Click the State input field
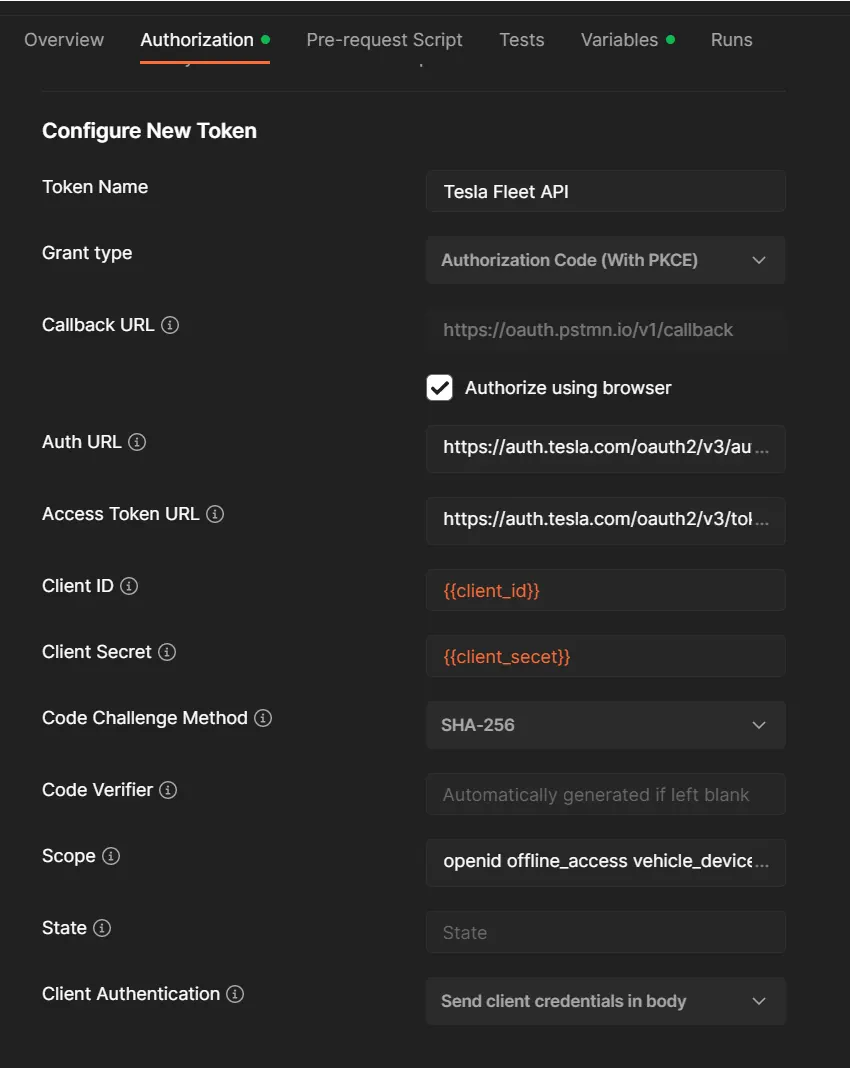This screenshot has width=850, height=1068. click(605, 931)
